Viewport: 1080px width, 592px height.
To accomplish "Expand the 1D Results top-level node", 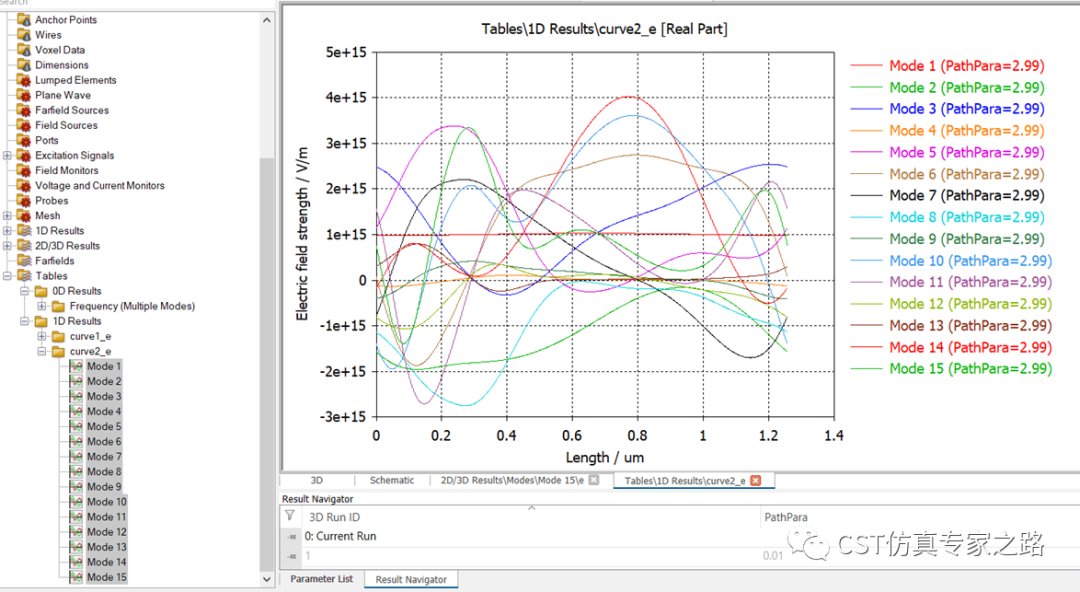I will coord(7,231).
